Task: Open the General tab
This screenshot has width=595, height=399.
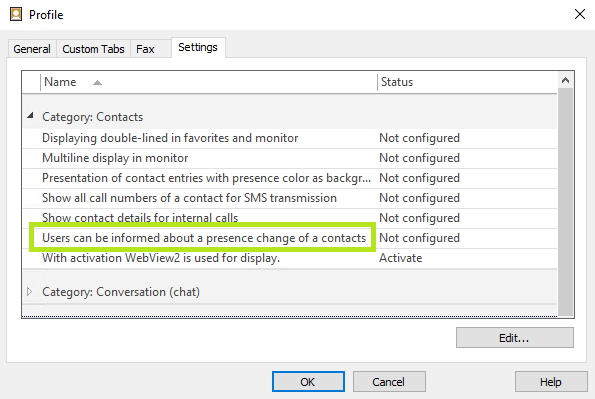Action: click(x=32, y=49)
